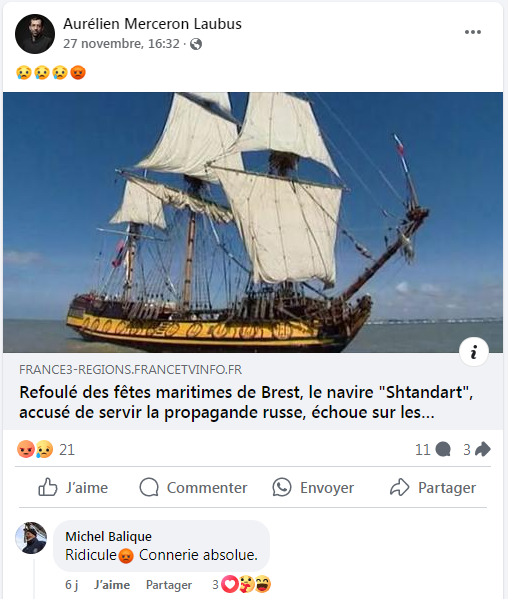508x600 pixels.
Task: Show the 11 comments count icon
Action: point(443,449)
